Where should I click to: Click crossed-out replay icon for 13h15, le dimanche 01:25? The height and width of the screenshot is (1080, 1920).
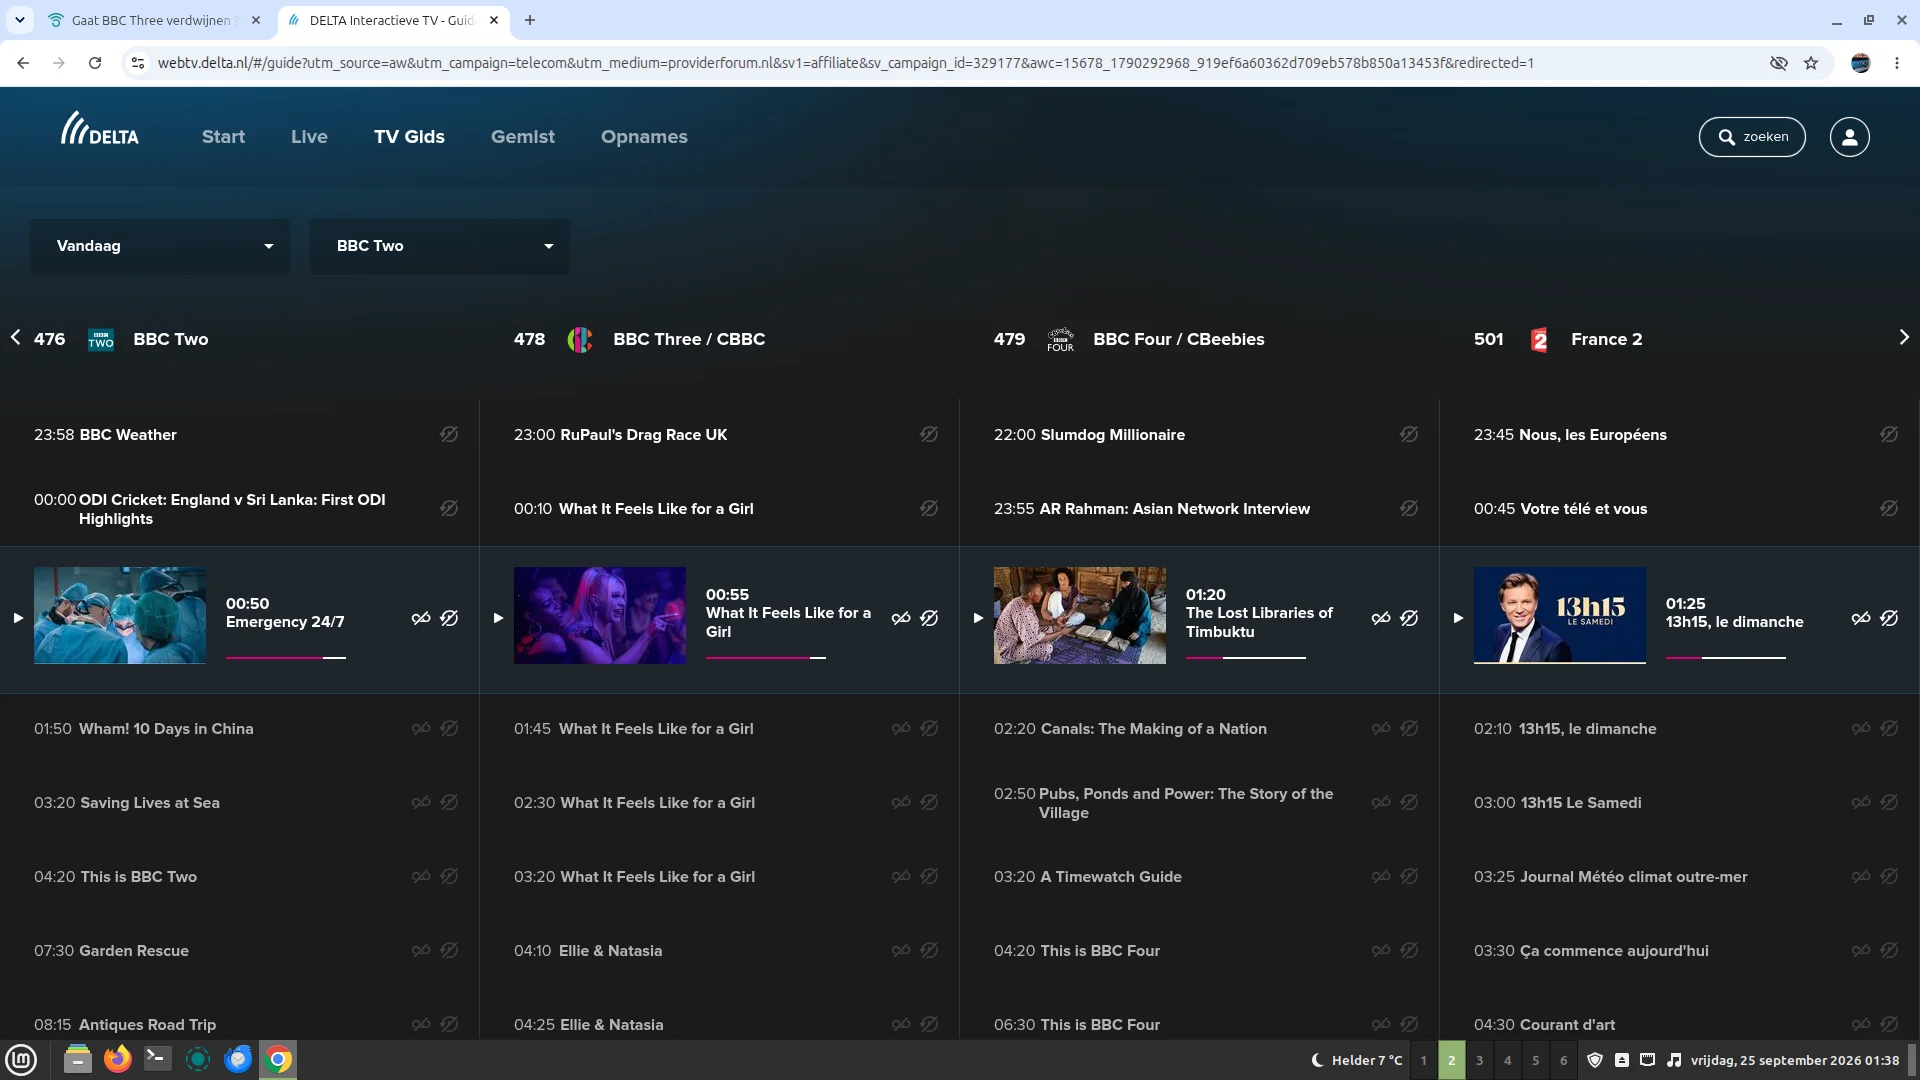pos(1889,618)
